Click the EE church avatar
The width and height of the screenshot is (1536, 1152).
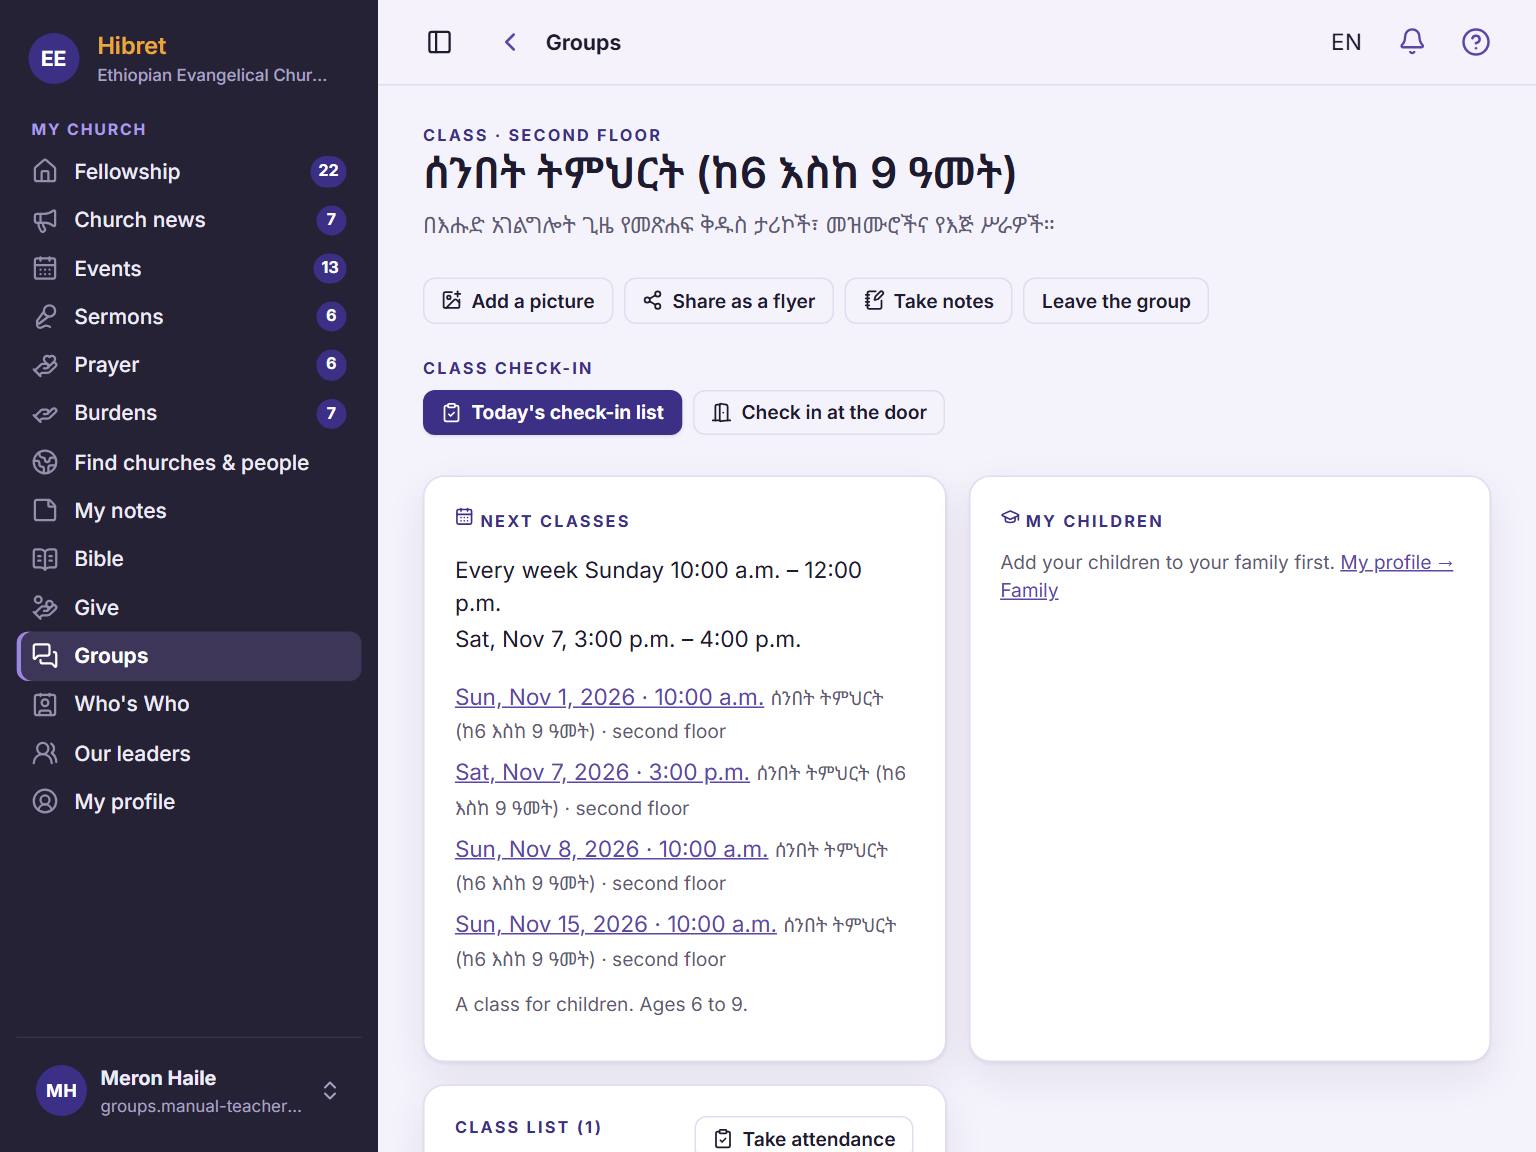pos(54,59)
